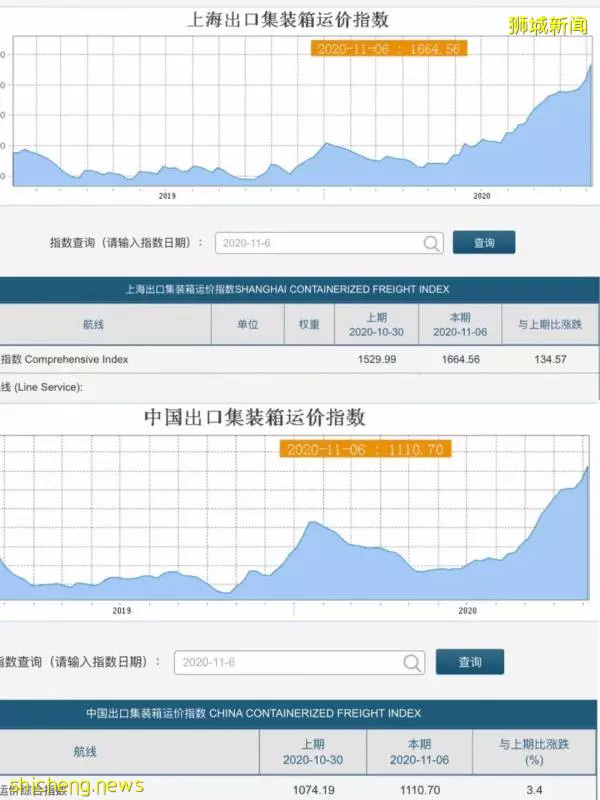The height and width of the screenshot is (800, 600).
Task: Click the percentage change value 3.4
Action: point(534,790)
